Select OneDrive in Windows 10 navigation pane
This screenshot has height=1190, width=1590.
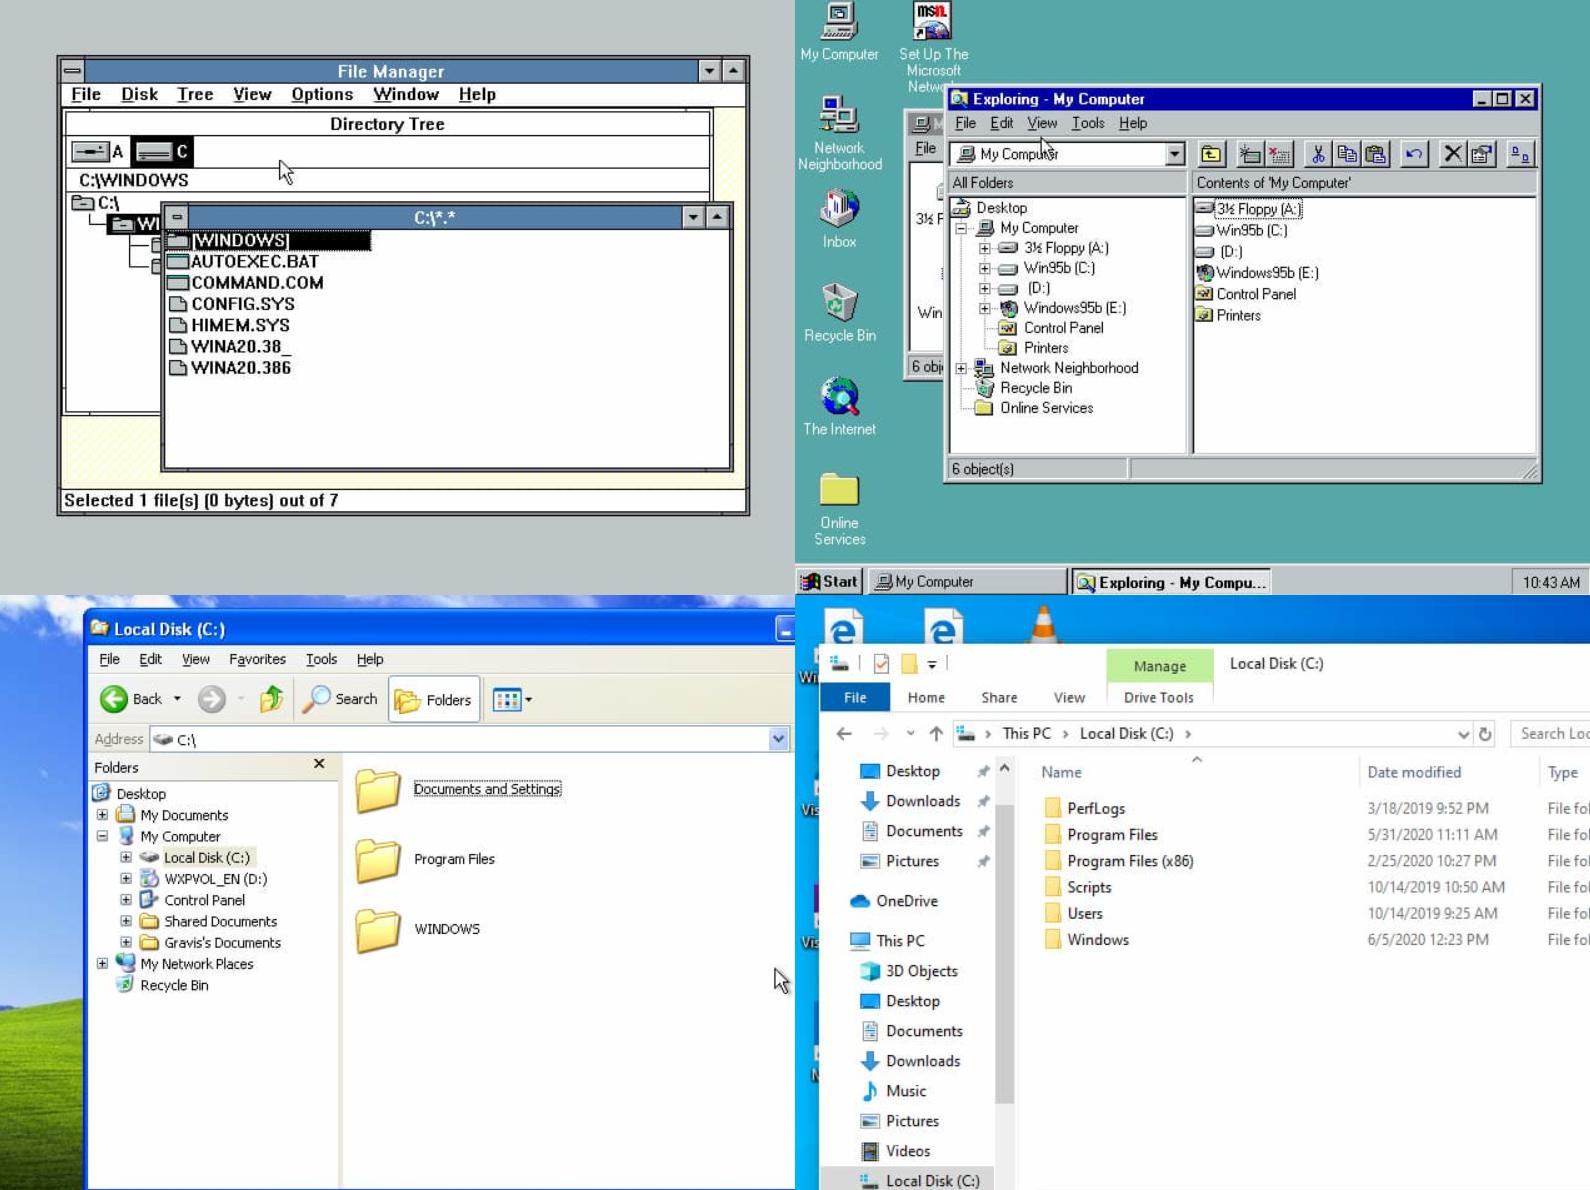[894, 901]
